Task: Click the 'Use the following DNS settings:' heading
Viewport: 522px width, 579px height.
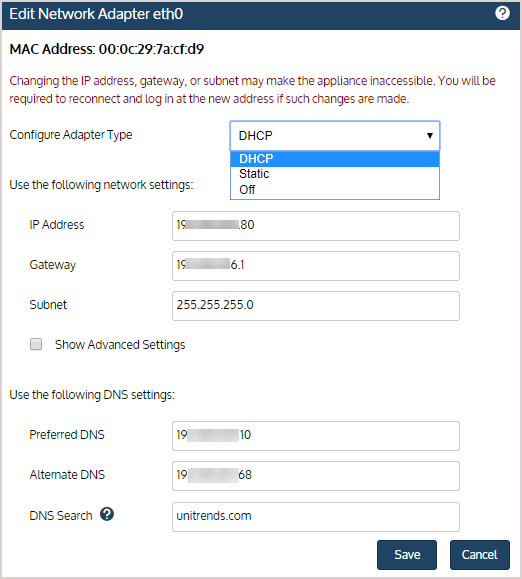Action: pos(92,395)
